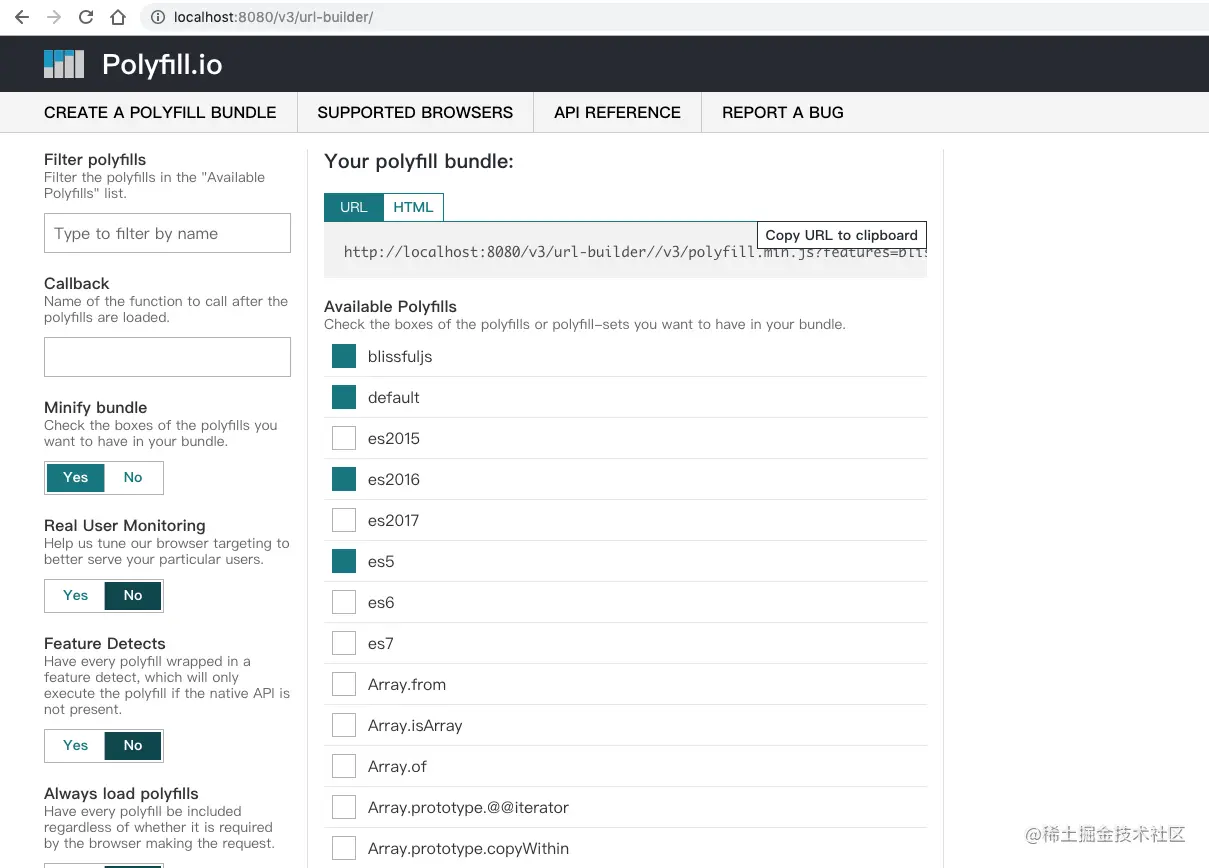Screen dimensions: 1209x868
Task: Open Supported Browsers page
Action: point(415,112)
